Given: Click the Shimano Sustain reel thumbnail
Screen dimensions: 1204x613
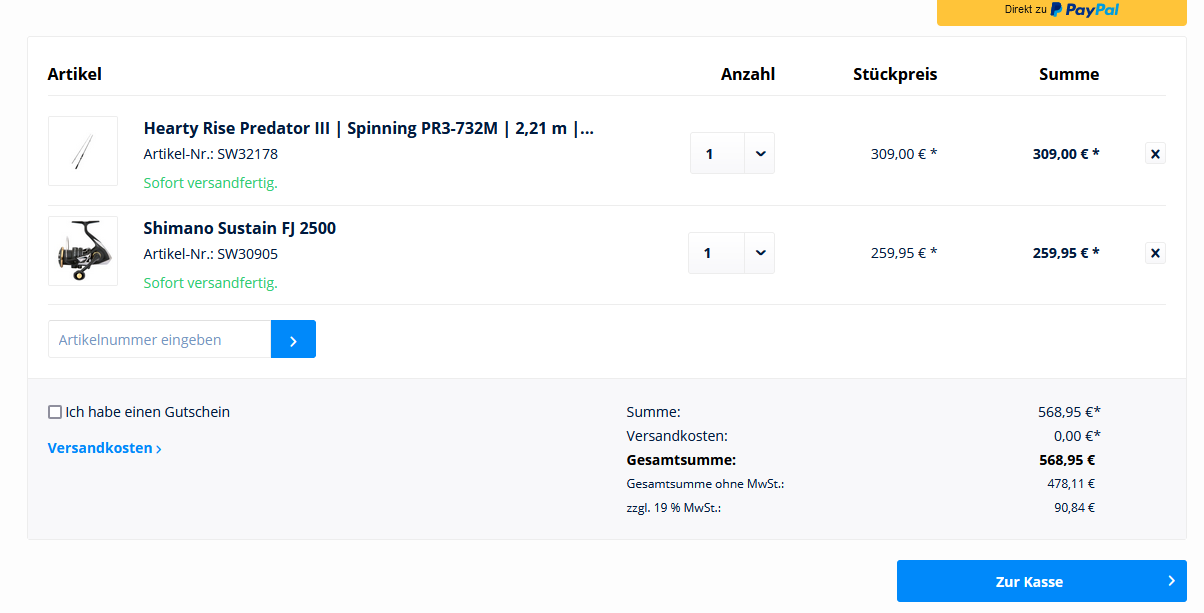Looking at the screenshot, I should point(83,251).
